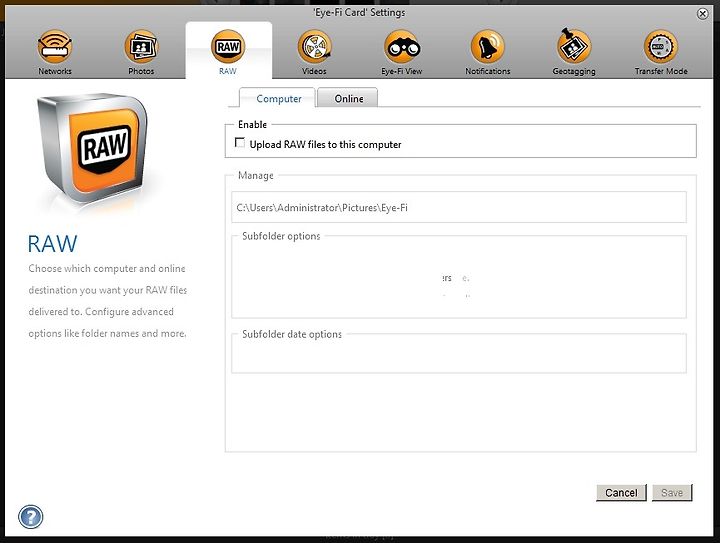Open the Notifications bell icon

tap(488, 47)
